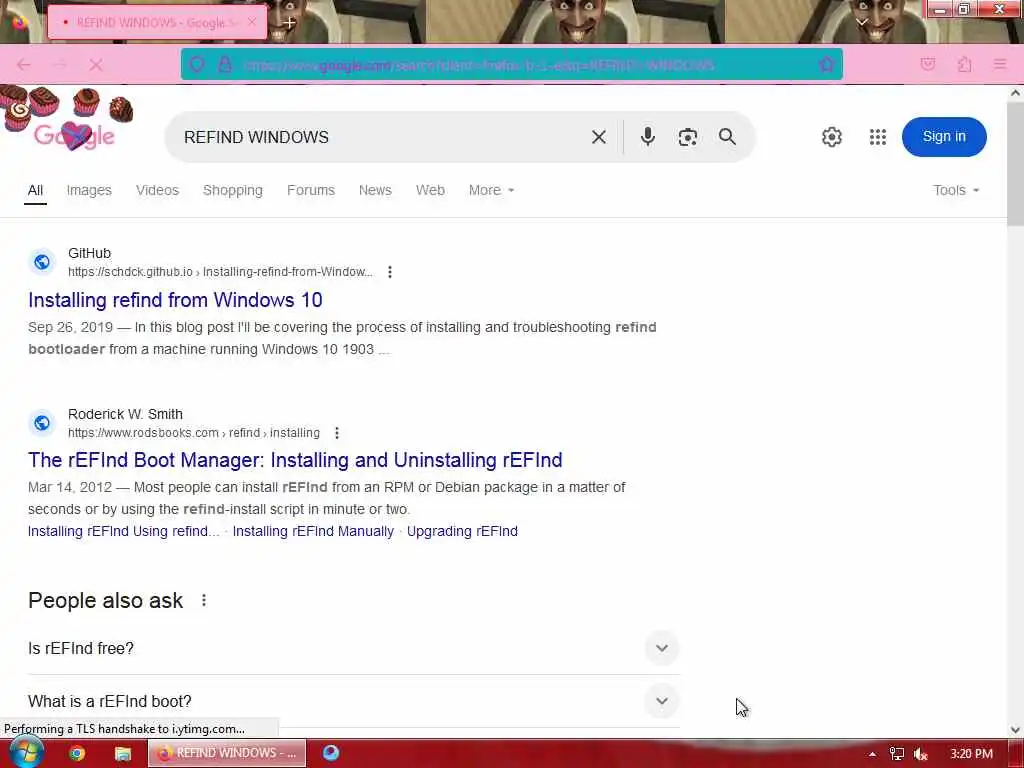Close the REFIND WINDOWS tab
1024x768 pixels.
pos(252,22)
